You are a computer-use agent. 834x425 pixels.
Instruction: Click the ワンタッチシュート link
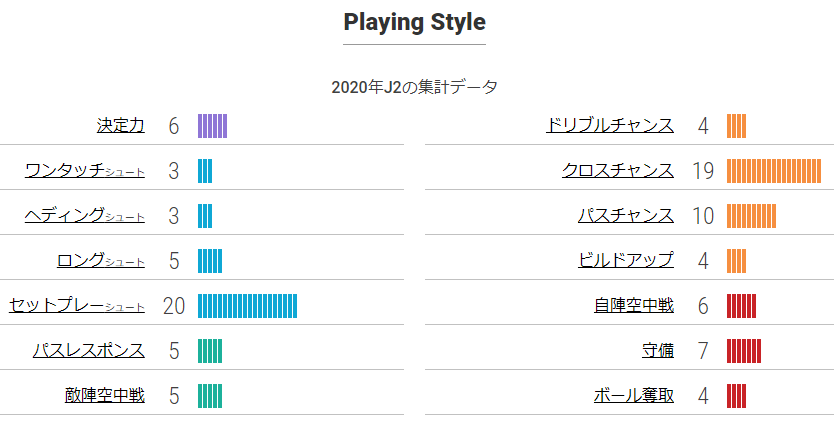[x=85, y=171]
